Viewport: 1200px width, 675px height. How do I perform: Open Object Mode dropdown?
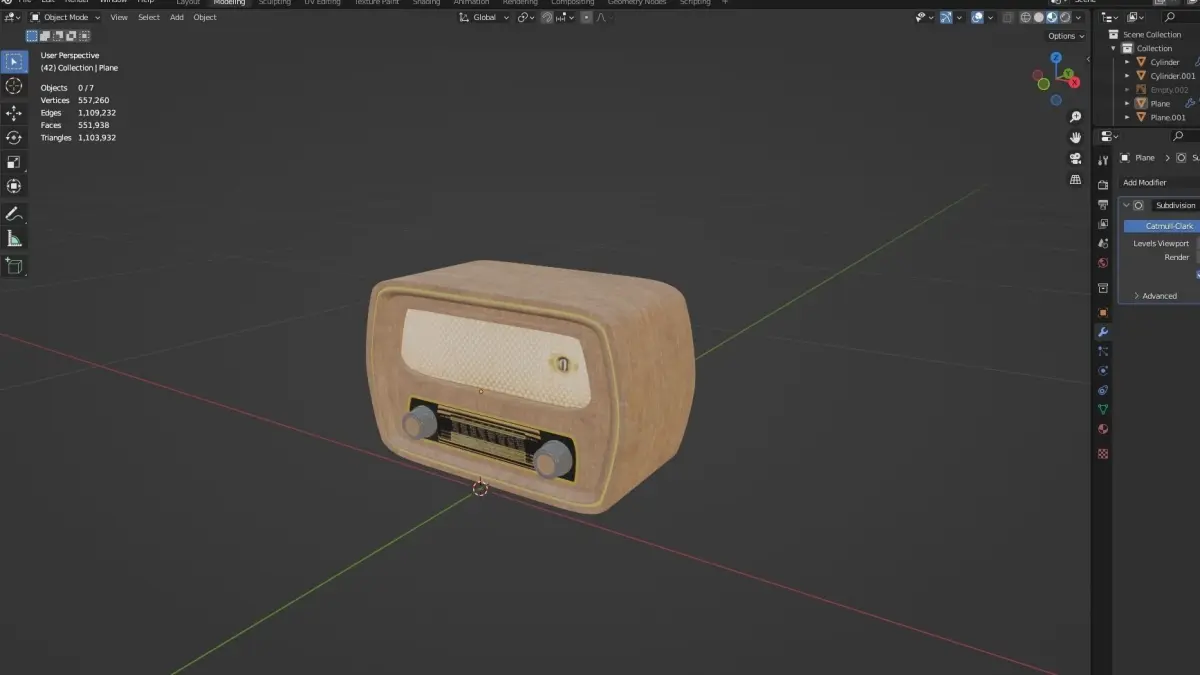(x=65, y=17)
